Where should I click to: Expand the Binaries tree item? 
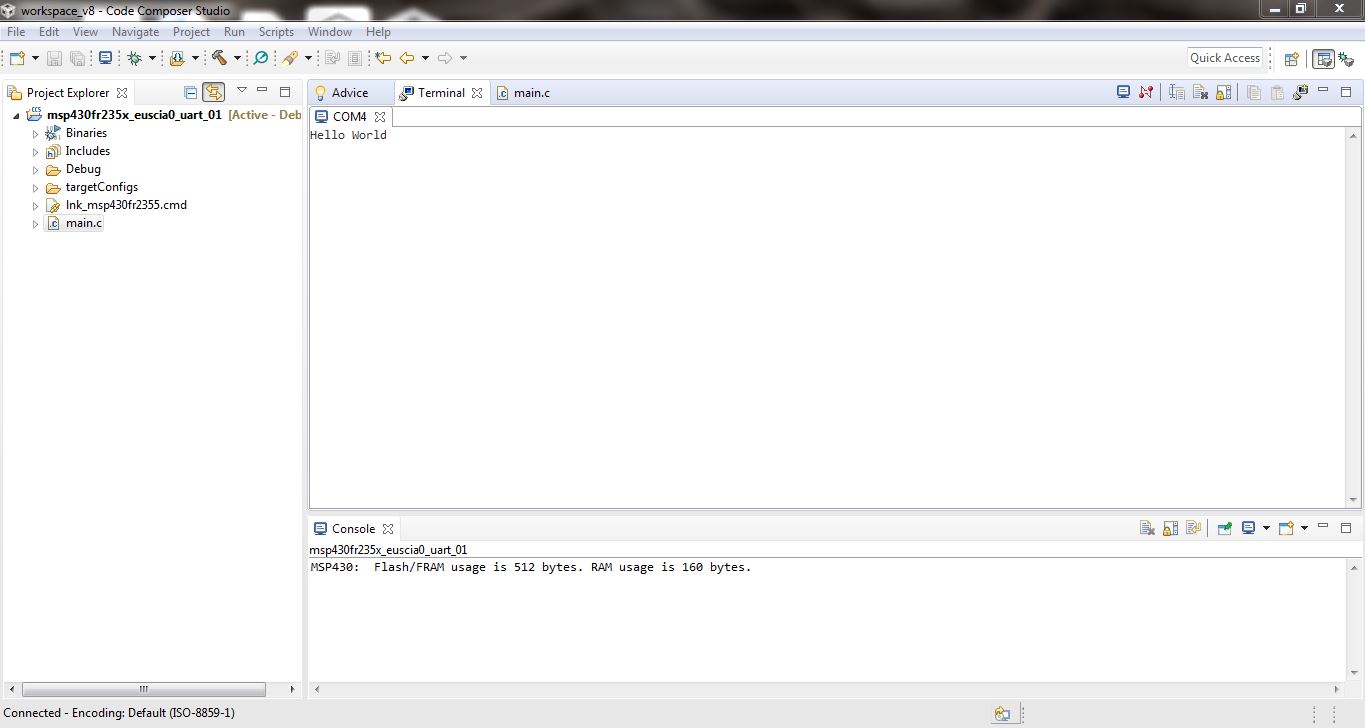(x=34, y=132)
